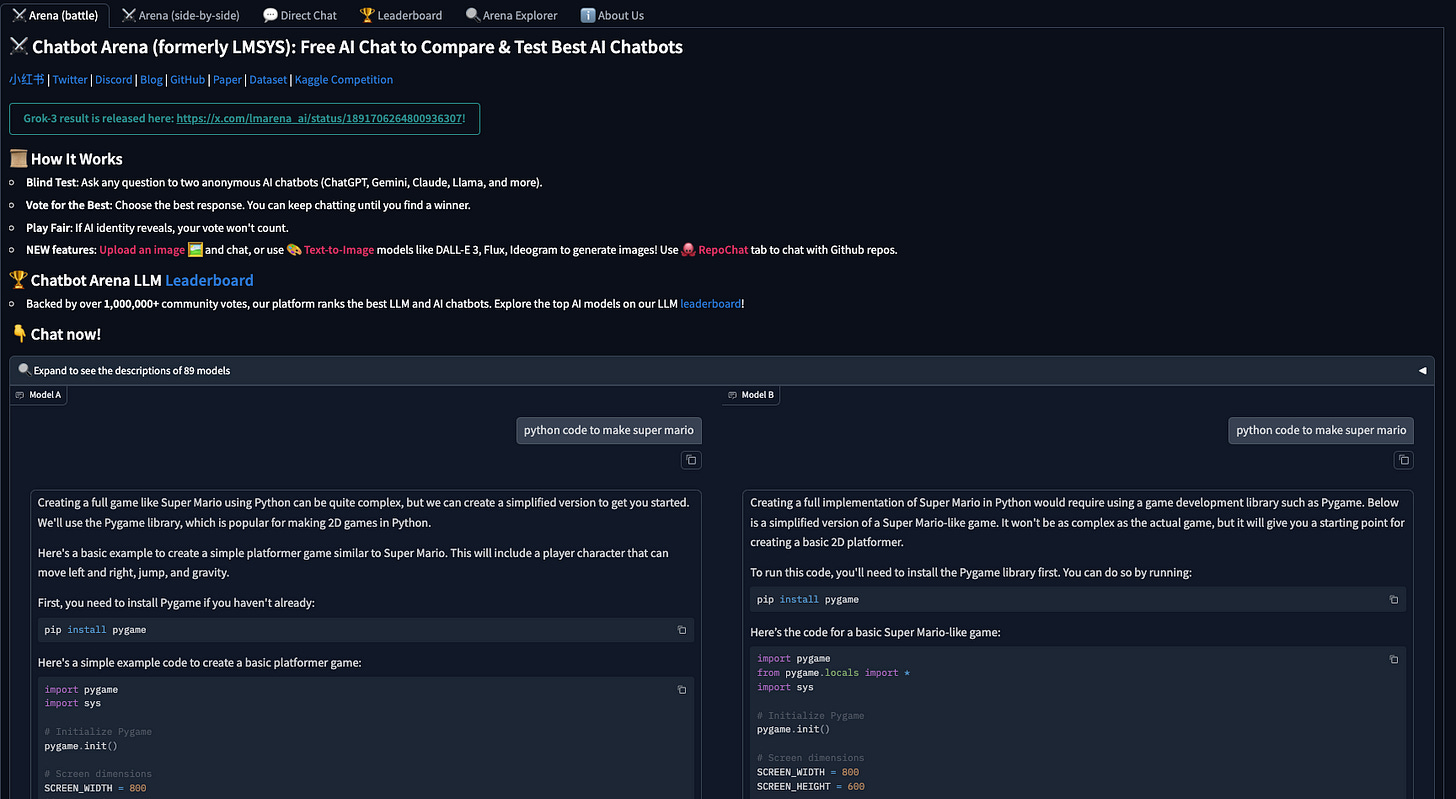Click the lowercase leaderboard link in the votes sentence

coord(711,304)
